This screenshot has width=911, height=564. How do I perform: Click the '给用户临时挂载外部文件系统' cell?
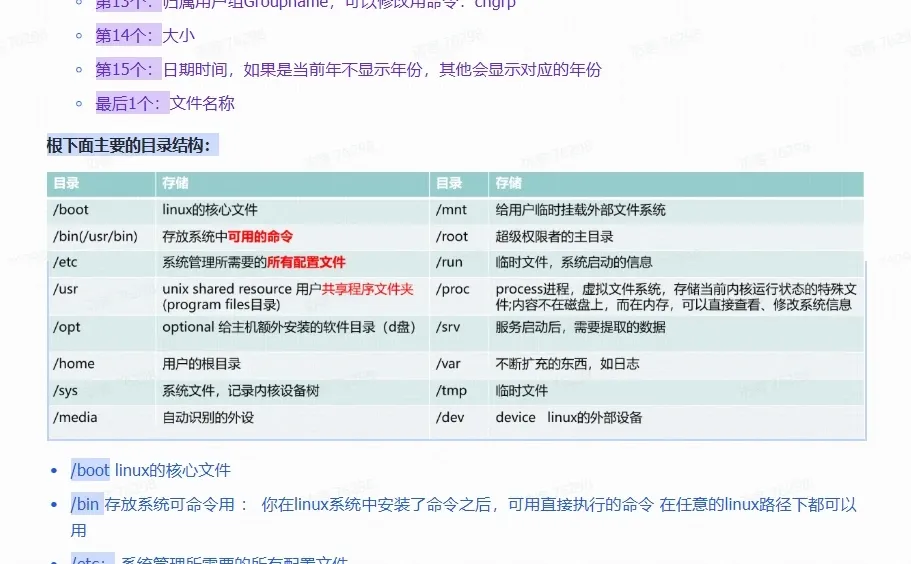[676, 210]
